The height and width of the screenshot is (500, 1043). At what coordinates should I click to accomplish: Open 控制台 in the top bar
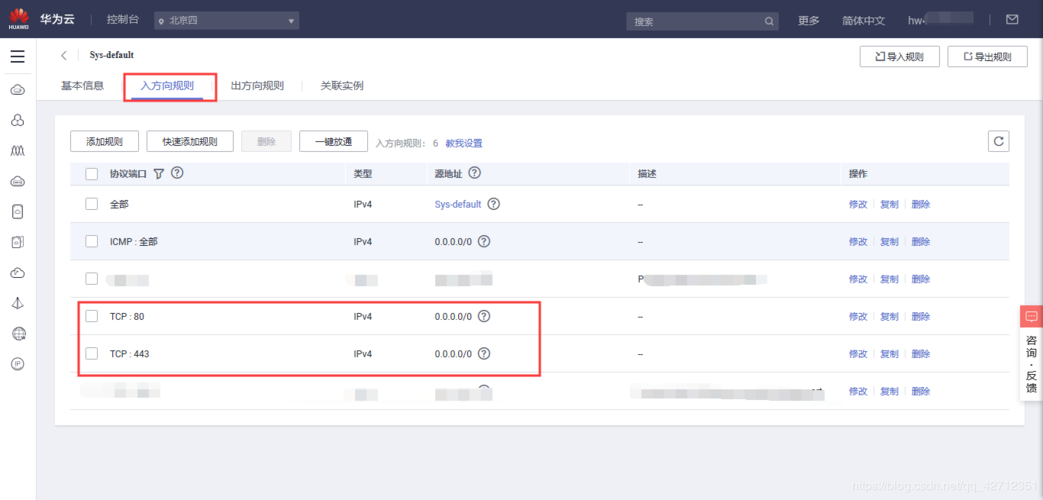(x=123, y=20)
